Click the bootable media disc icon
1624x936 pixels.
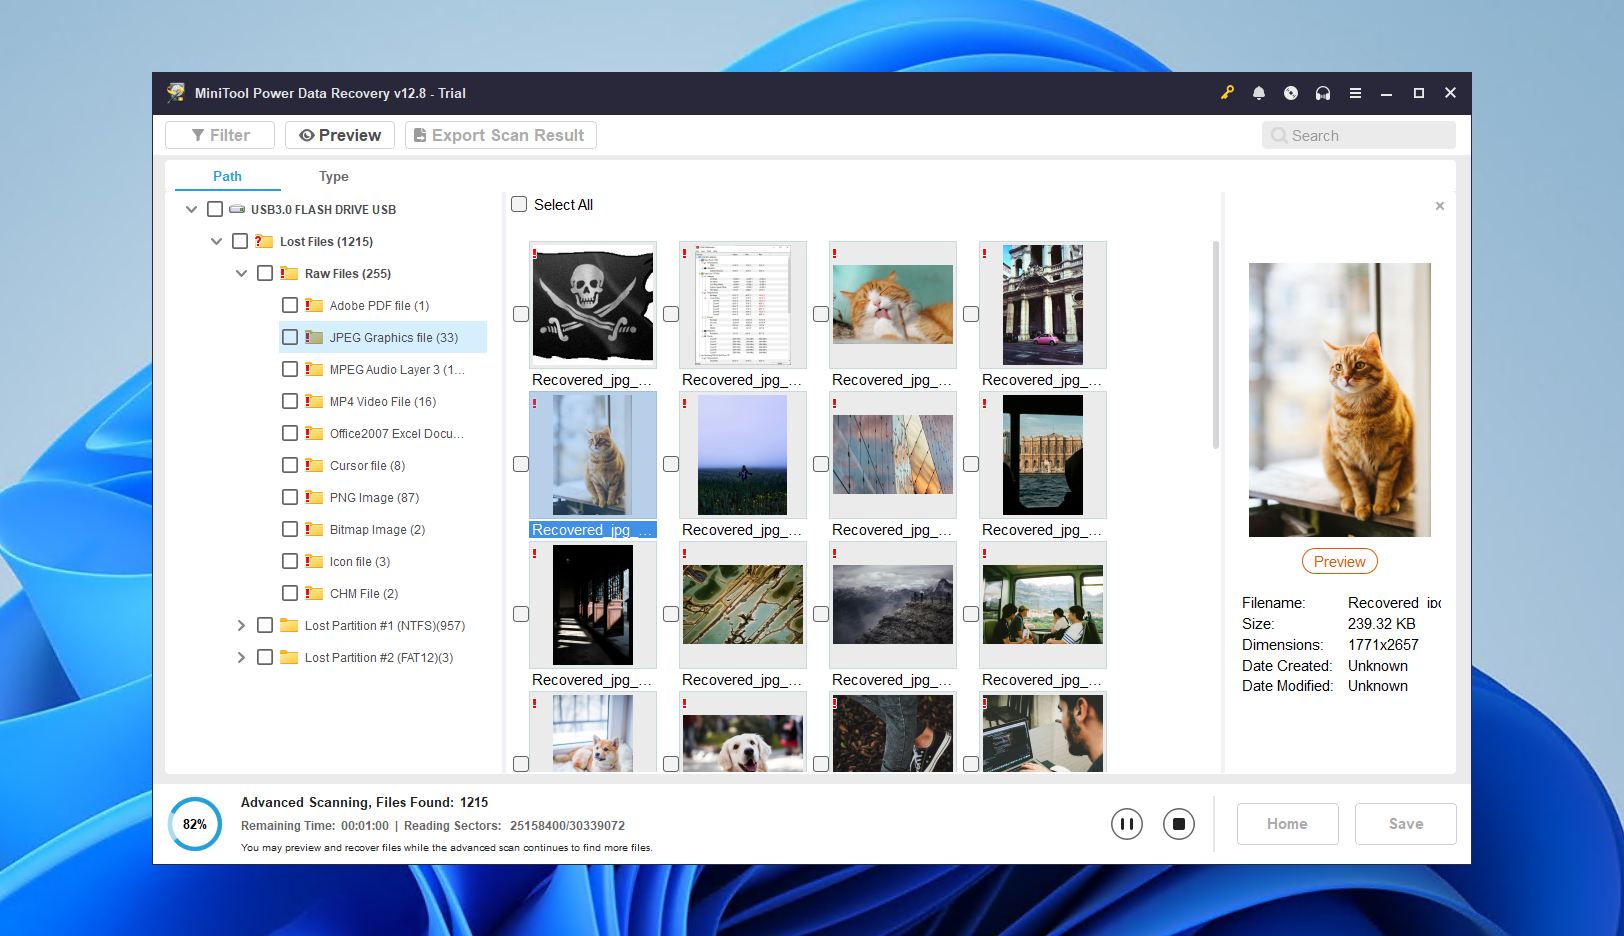click(1290, 92)
